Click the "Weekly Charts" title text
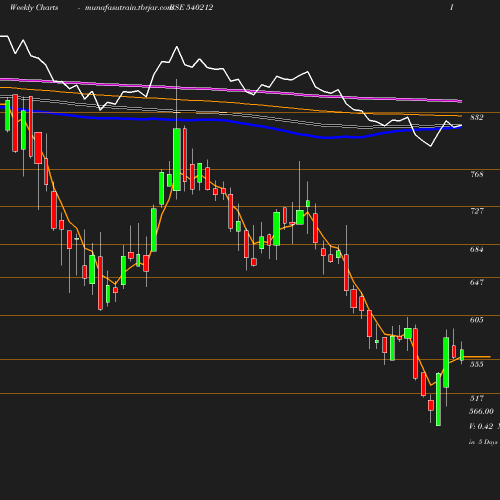The width and height of the screenshot is (500, 500). 34,7
